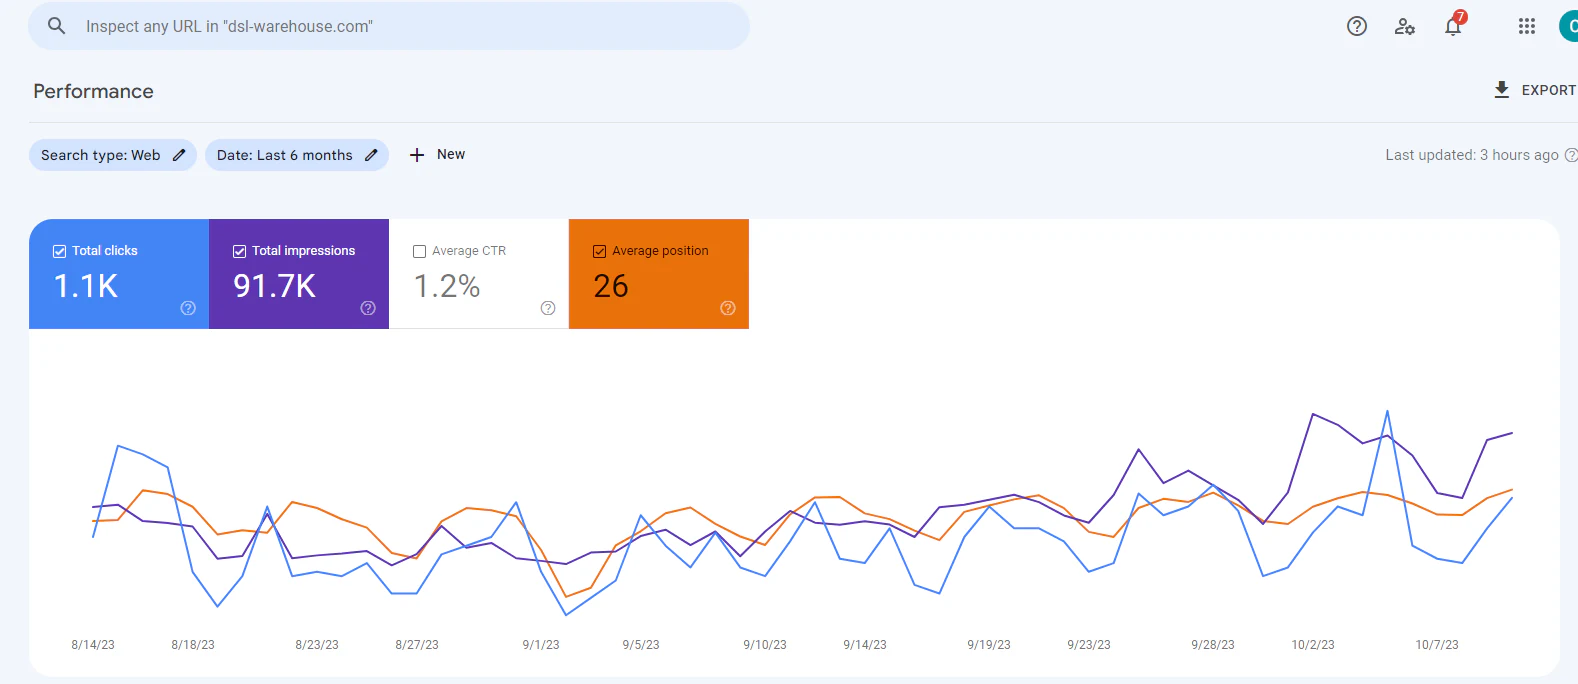
Task: Select the 26 average position value
Action: point(611,286)
